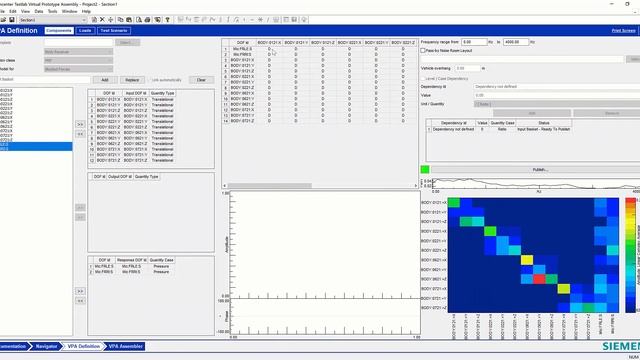The height and width of the screenshot is (360, 640).
Task: Open the File menu
Action: [x=2, y=11]
